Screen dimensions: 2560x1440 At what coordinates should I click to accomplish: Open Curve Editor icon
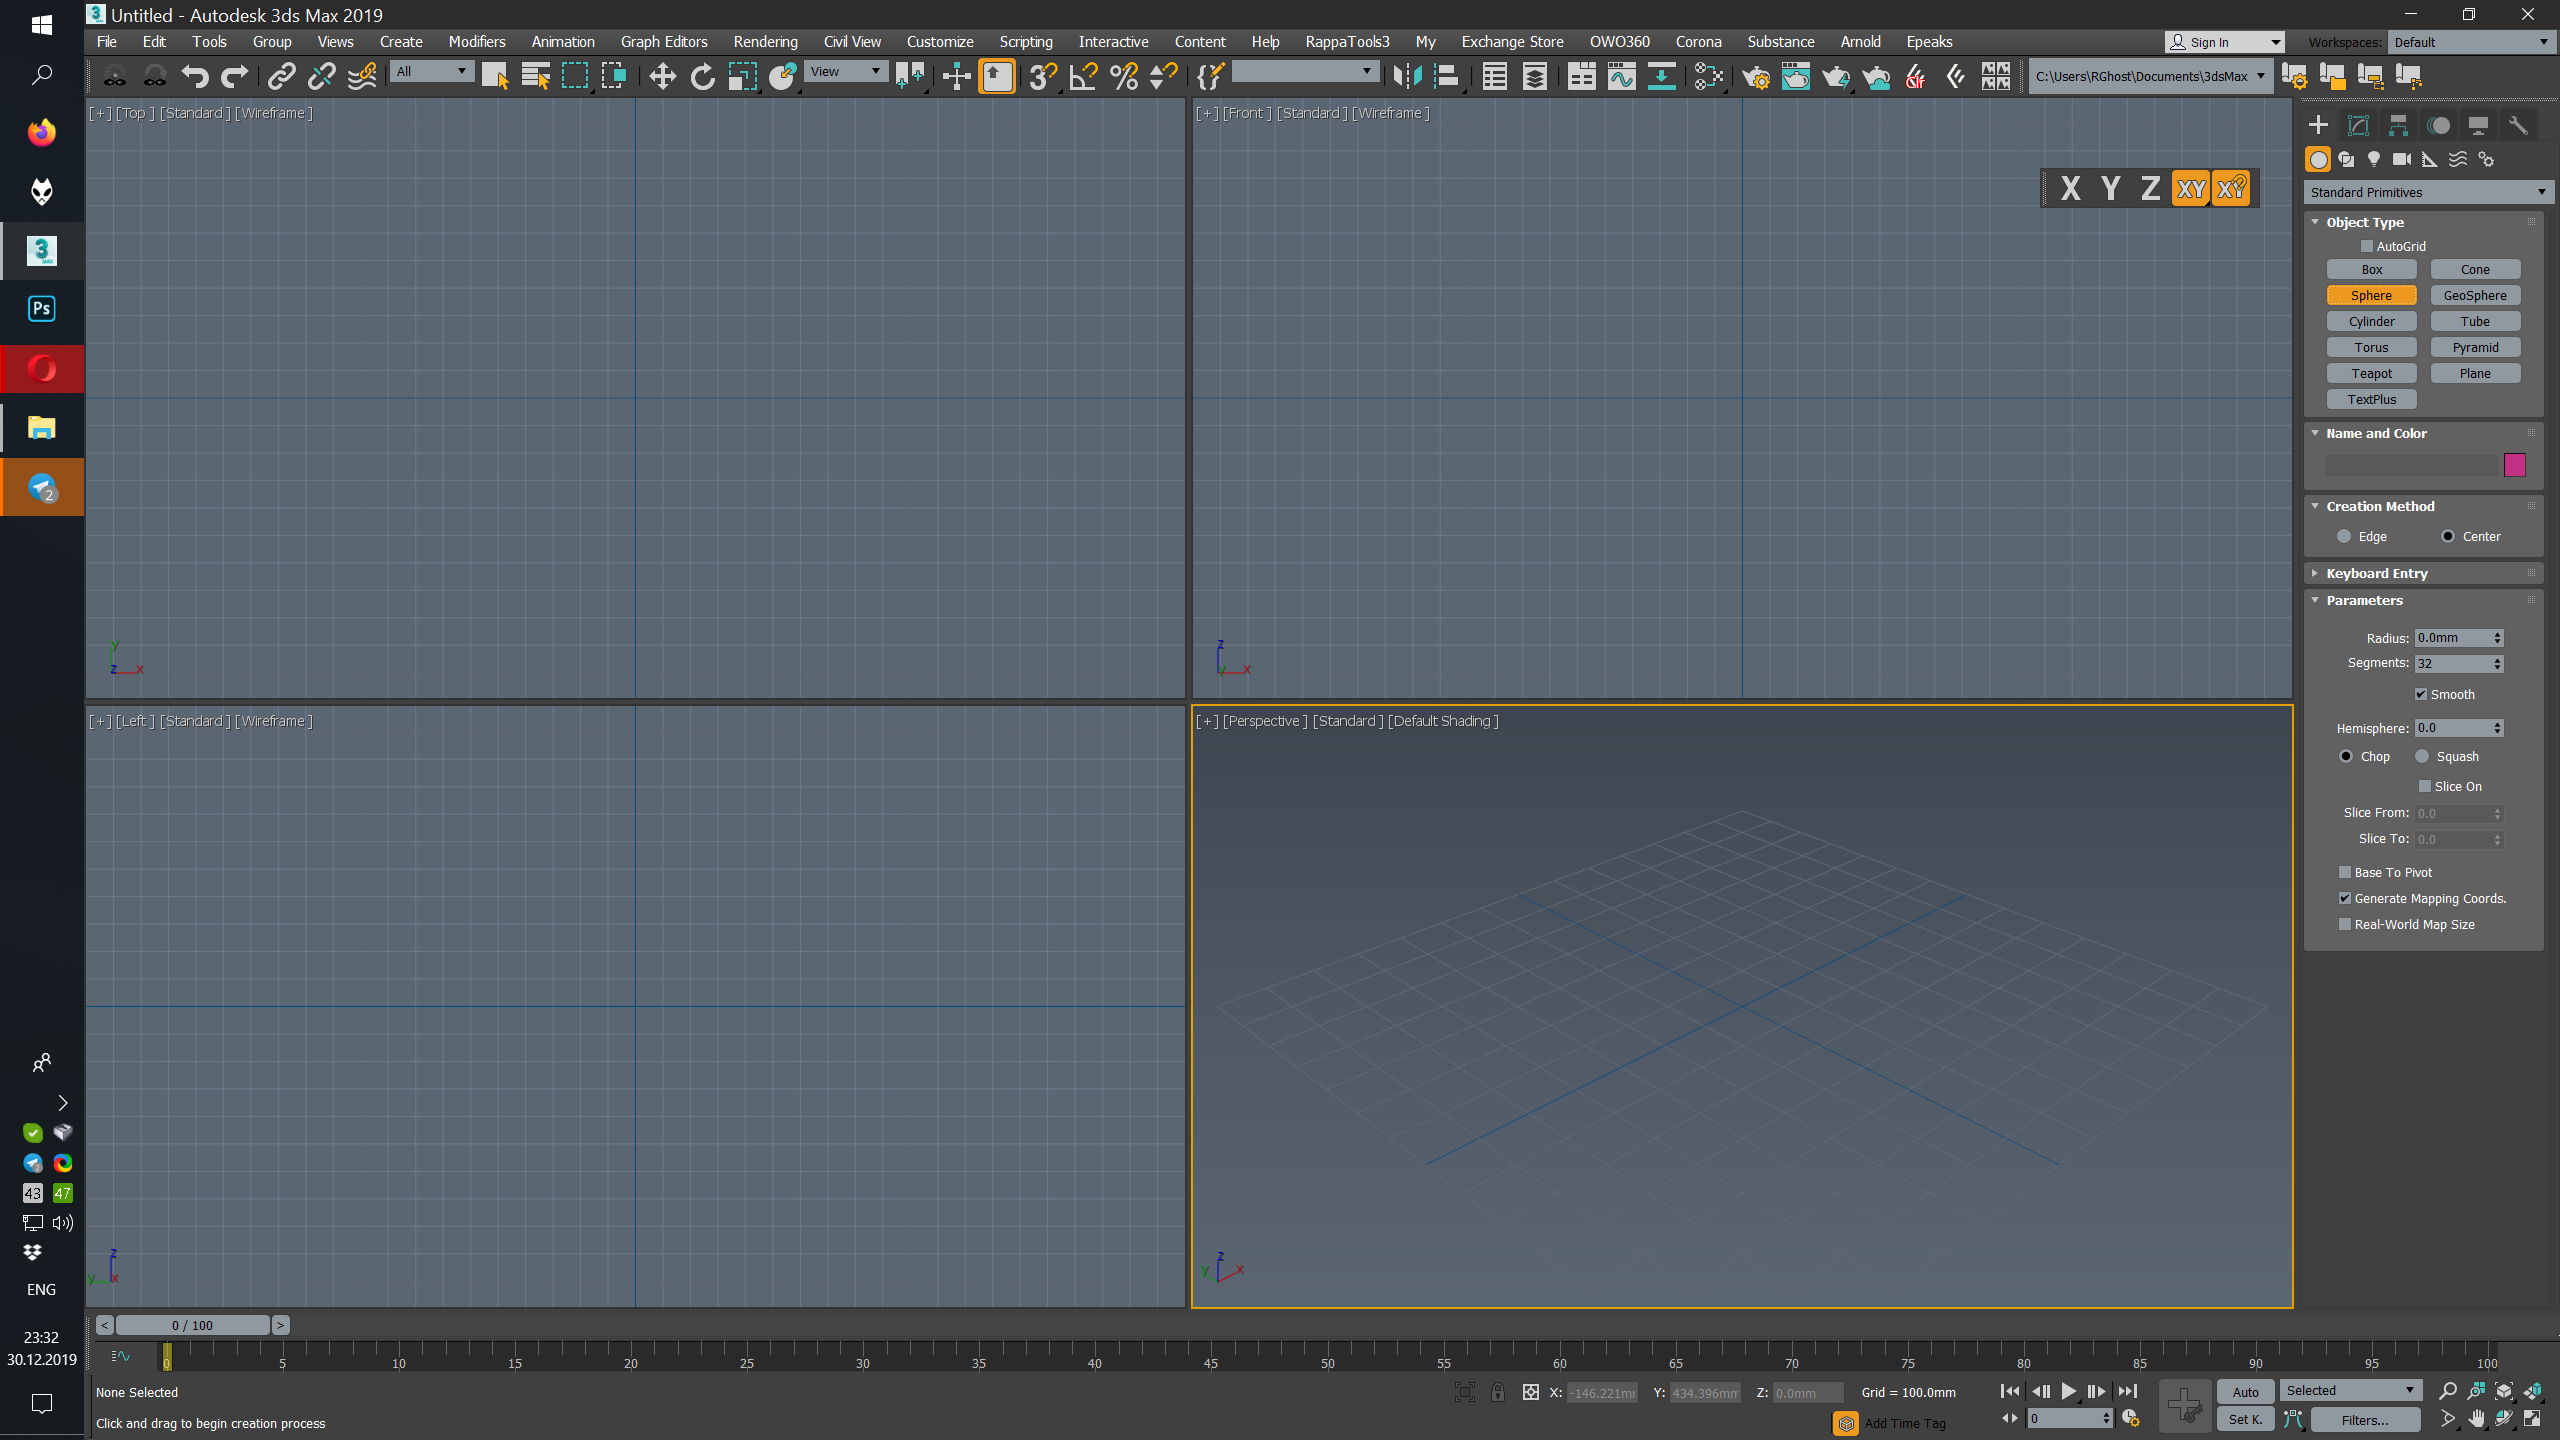click(1622, 76)
